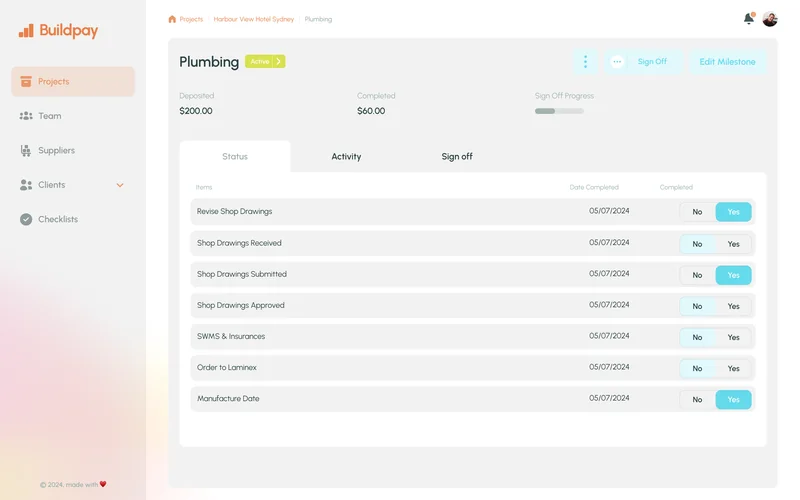Click the Manufacture Date 05/07/2024 date
The image size is (800, 500).
point(609,398)
